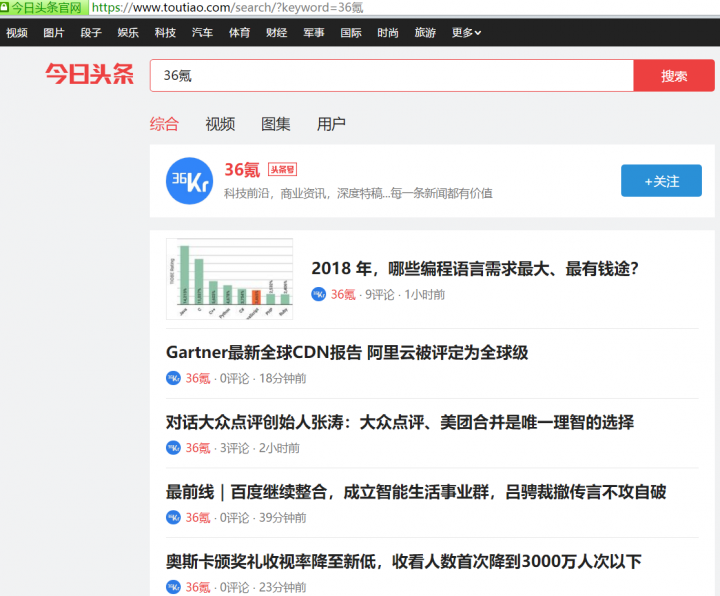The image size is (720, 596).
Task: Click 9评论 under the 2018 年 article
Action: point(380,294)
